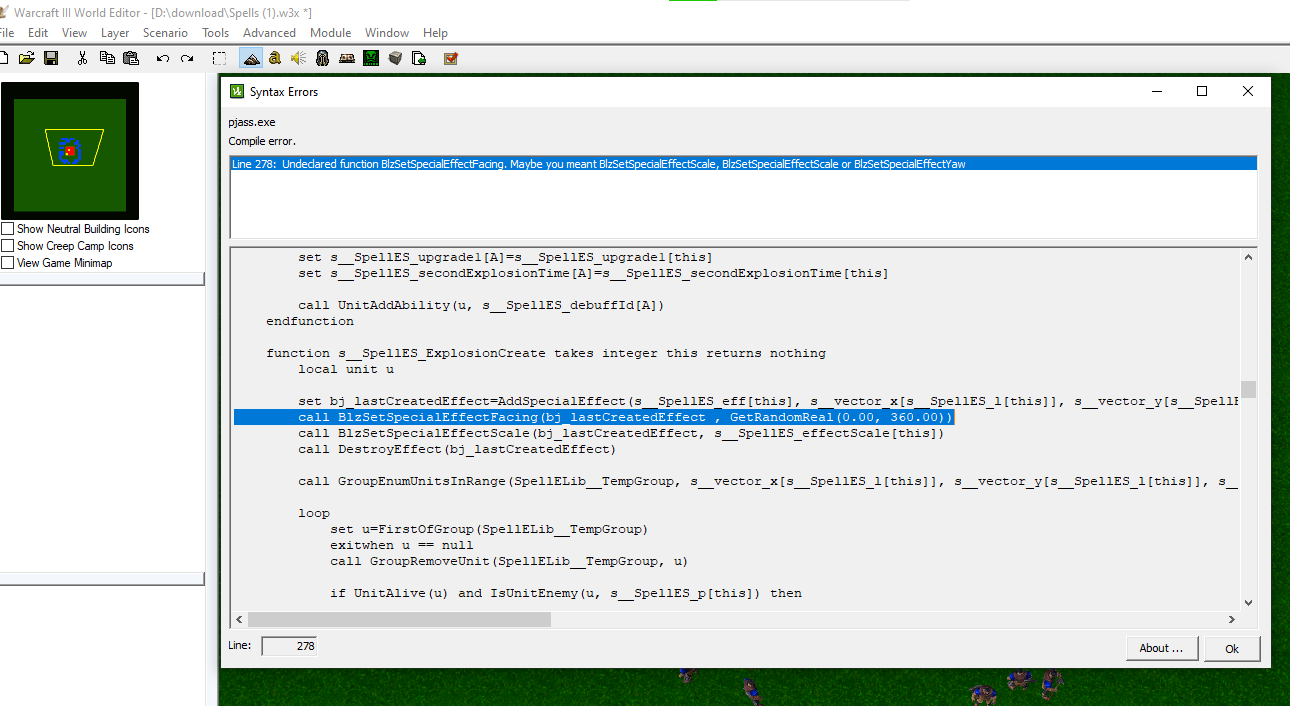Click the 'pjass.exe' label
The width and height of the screenshot is (1290, 706).
click(252, 122)
